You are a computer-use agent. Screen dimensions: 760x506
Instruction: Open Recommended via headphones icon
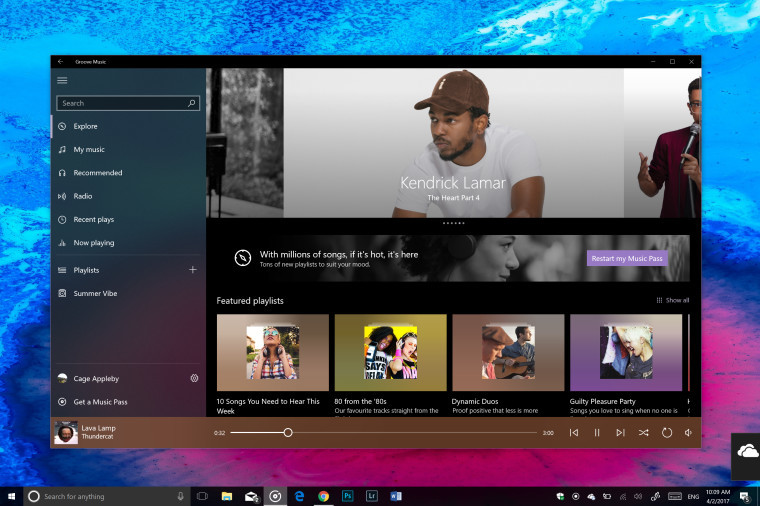coord(62,173)
